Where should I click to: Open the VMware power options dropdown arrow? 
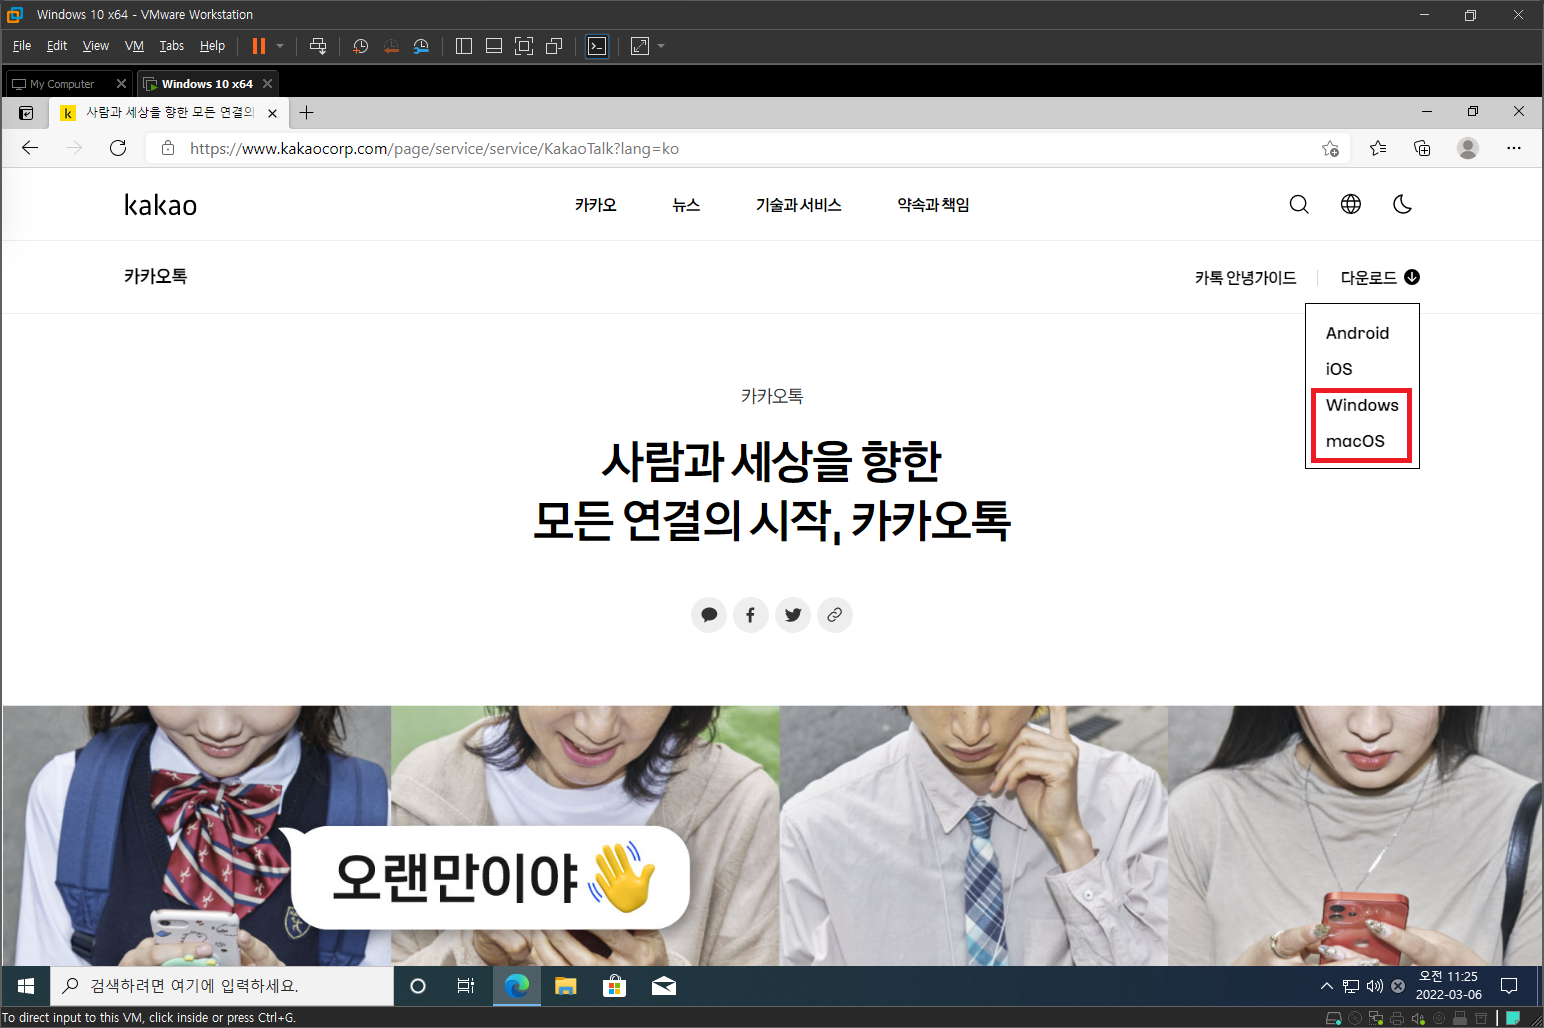(x=280, y=46)
